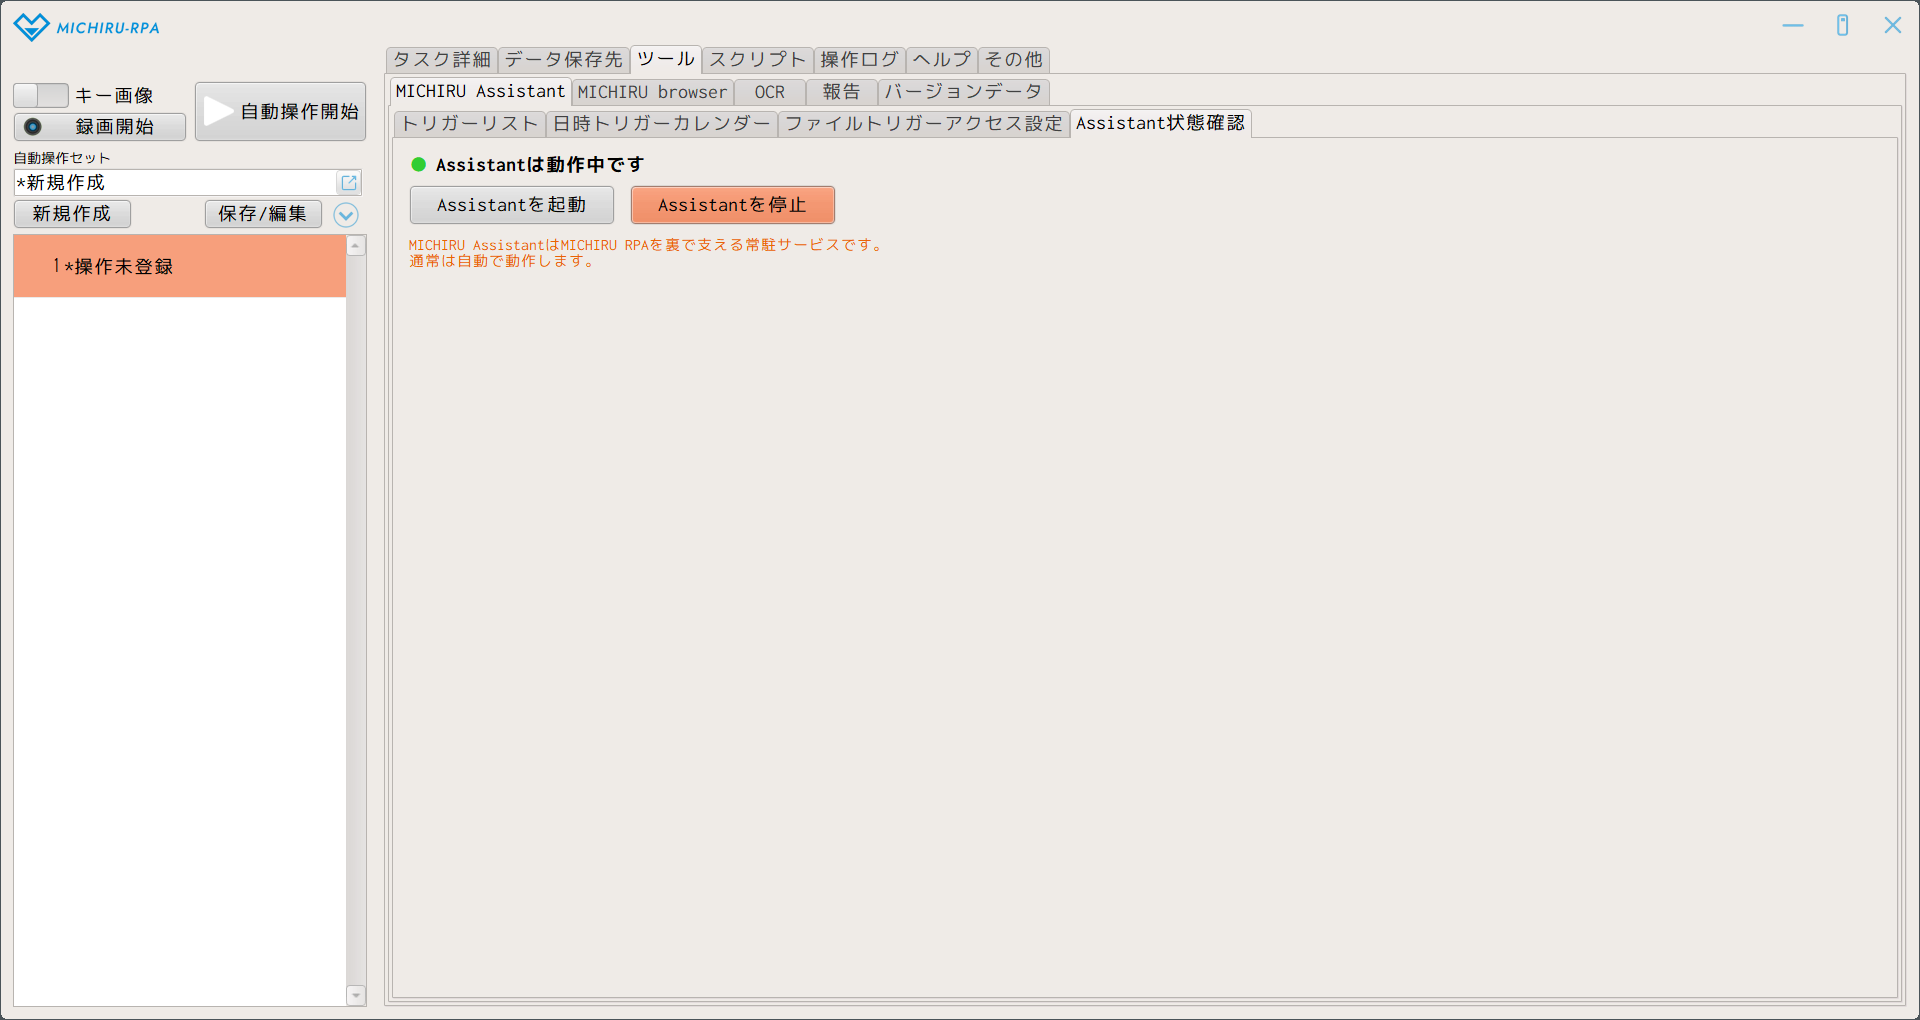Open the automation set external link icon

[349, 183]
